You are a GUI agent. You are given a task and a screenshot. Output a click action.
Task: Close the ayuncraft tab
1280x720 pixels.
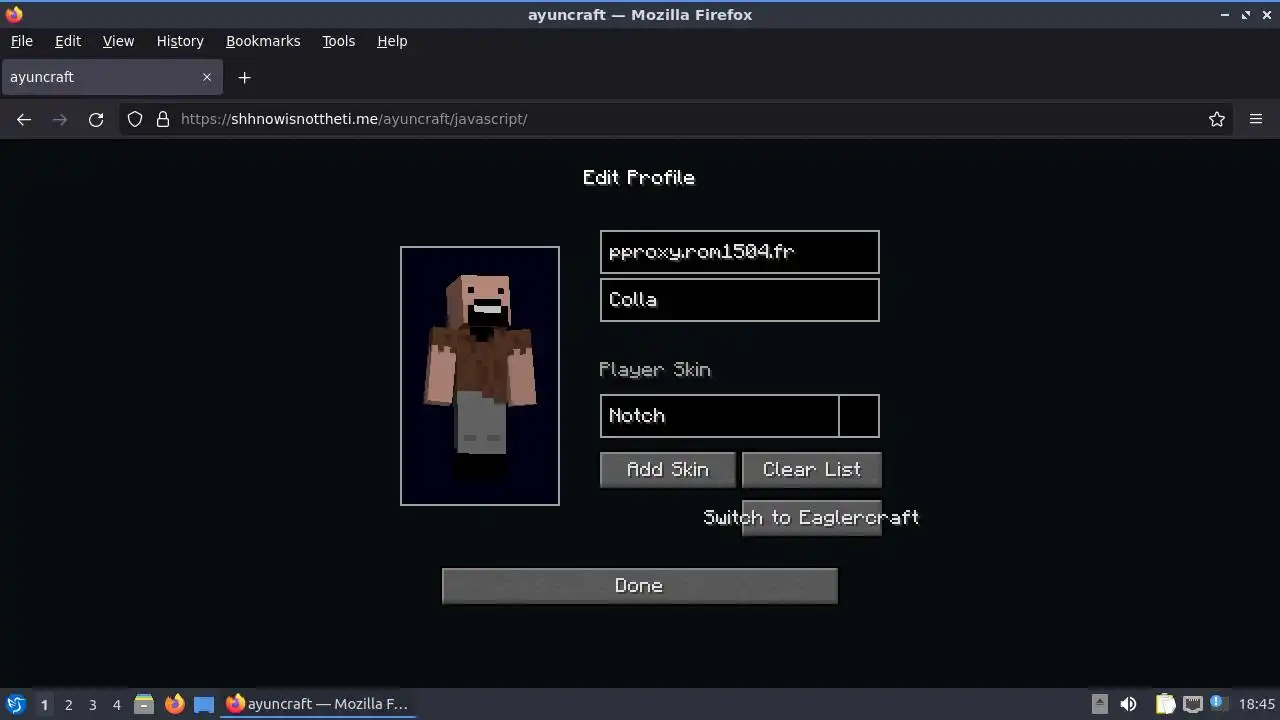pos(207,77)
